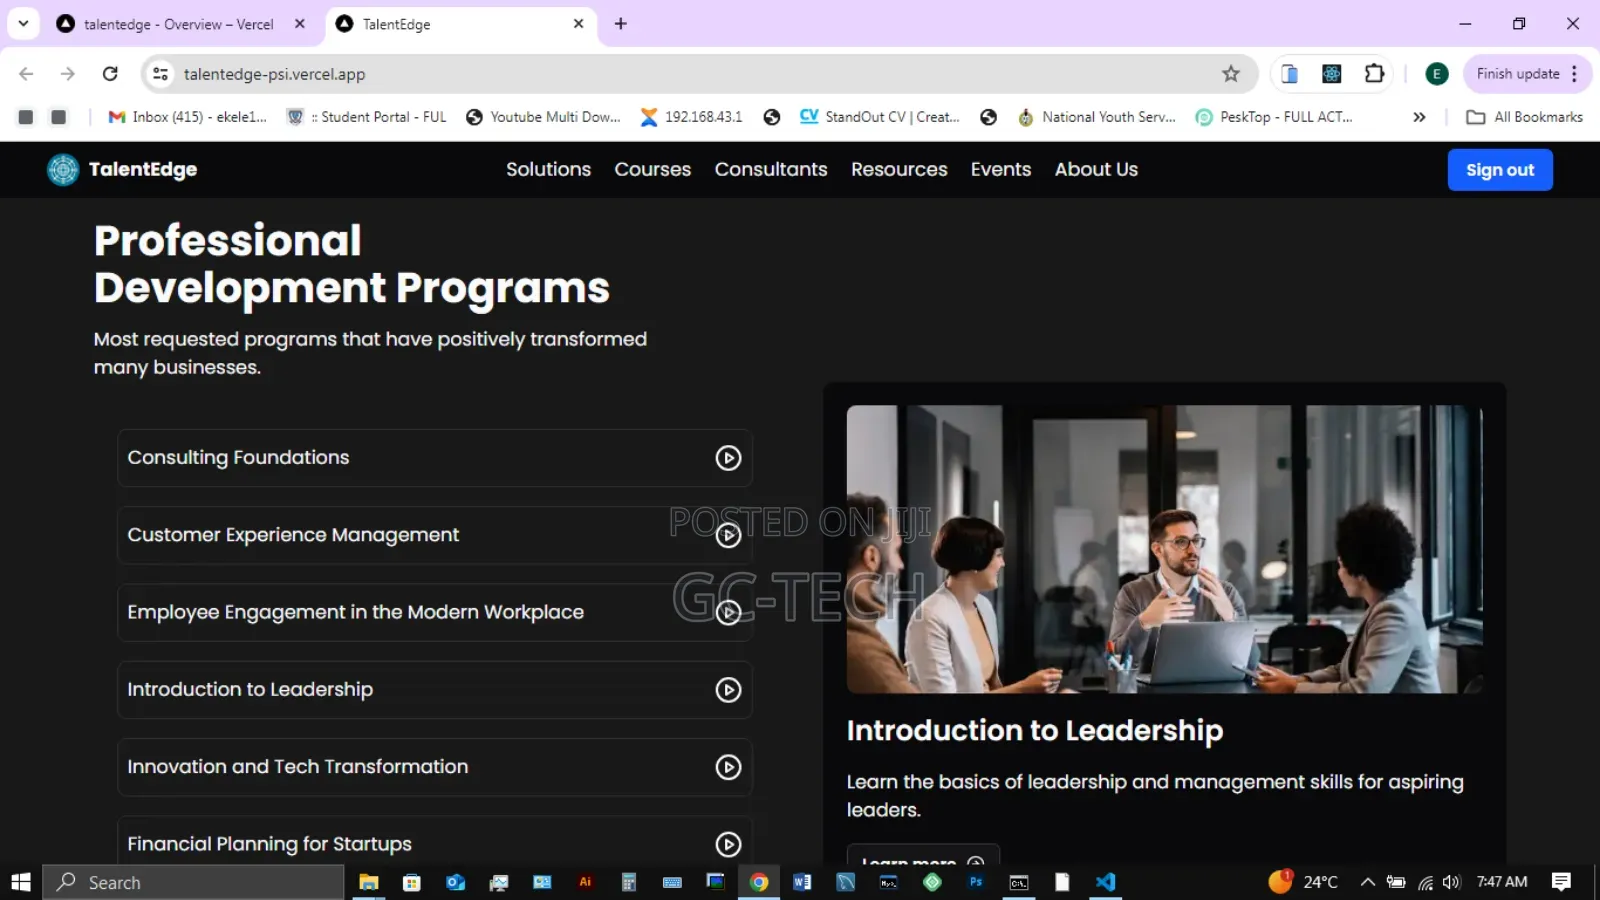This screenshot has width=1600, height=900.
Task: Open the Youtube Multi Downloader bookmark
Action: coord(544,117)
